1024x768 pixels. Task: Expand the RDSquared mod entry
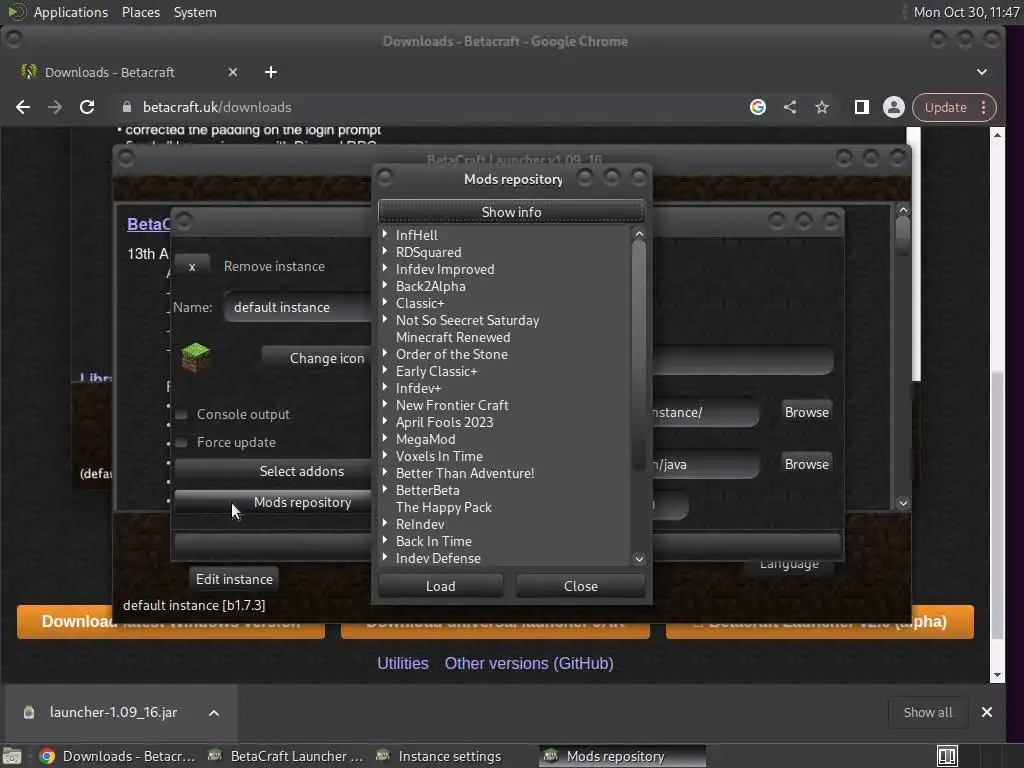coord(385,251)
